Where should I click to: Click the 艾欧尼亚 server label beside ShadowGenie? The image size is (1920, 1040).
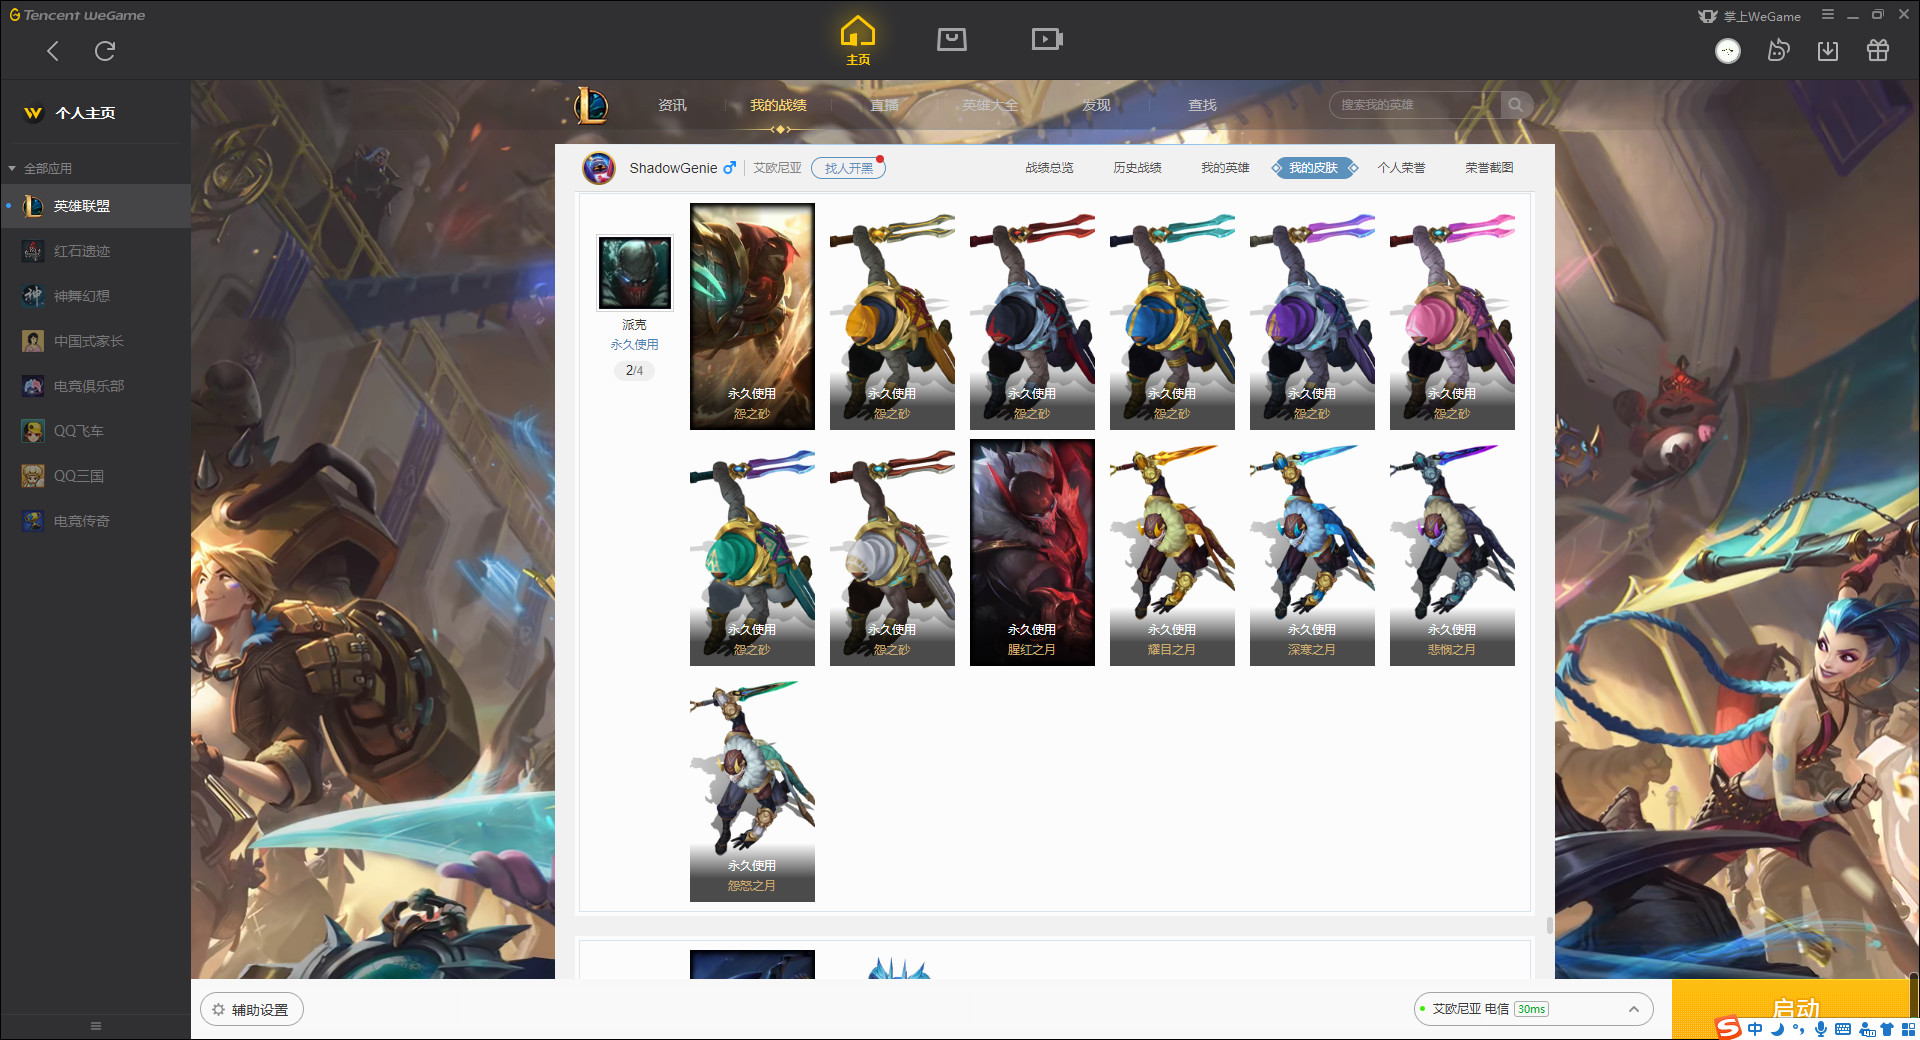coord(777,168)
